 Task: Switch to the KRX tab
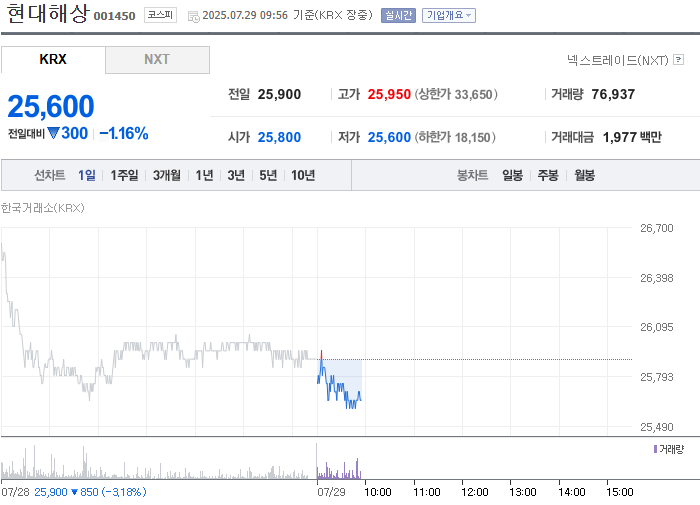click(53, 59)
